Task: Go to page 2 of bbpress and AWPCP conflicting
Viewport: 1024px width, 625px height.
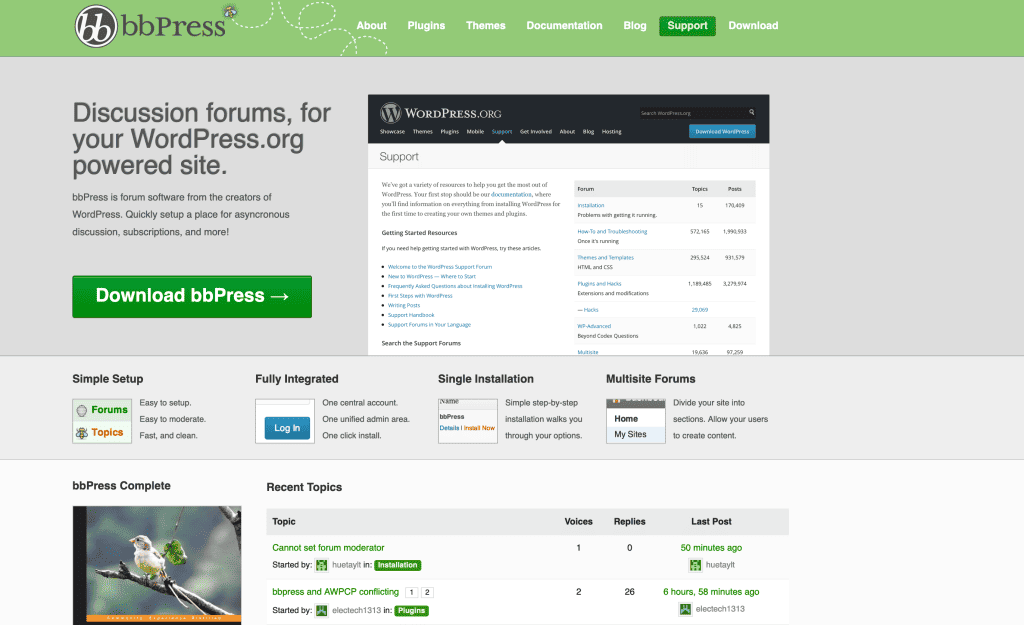Action: [x=429, y=592]
